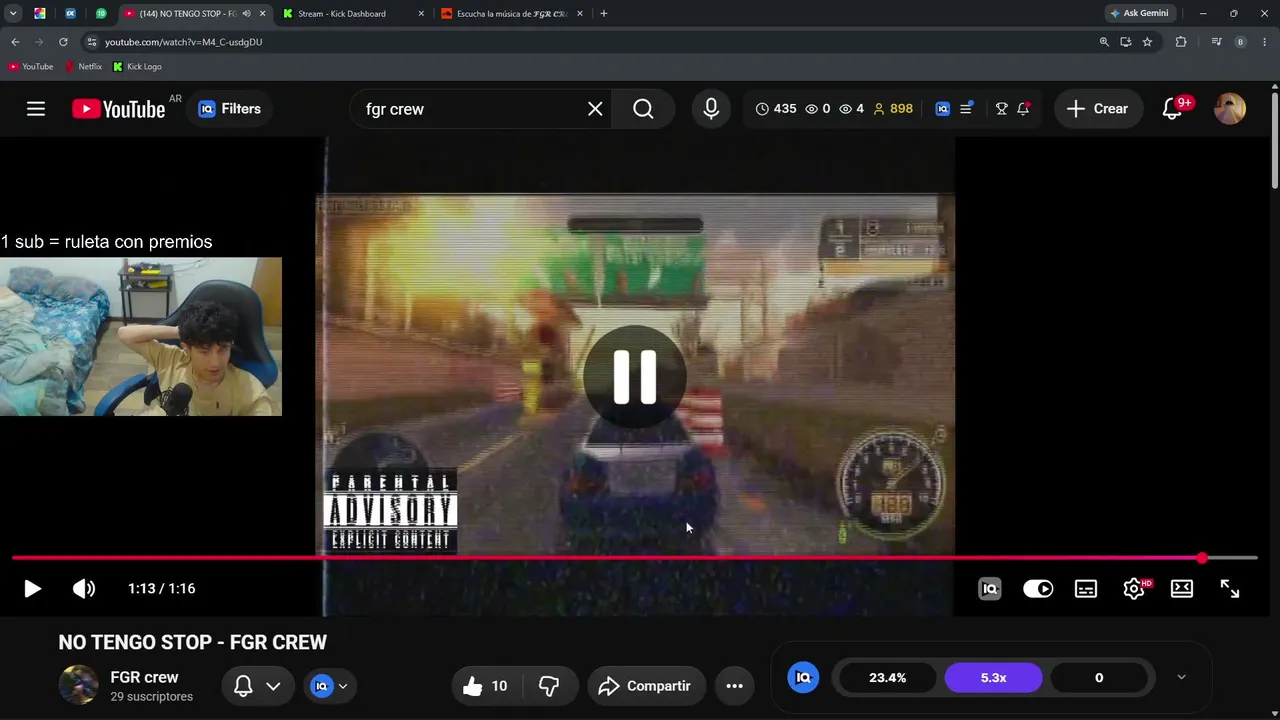Image resolution: width=1280 pixels, height=720 pixels.
Task: Clear the search query with the X
Action: 595,109
